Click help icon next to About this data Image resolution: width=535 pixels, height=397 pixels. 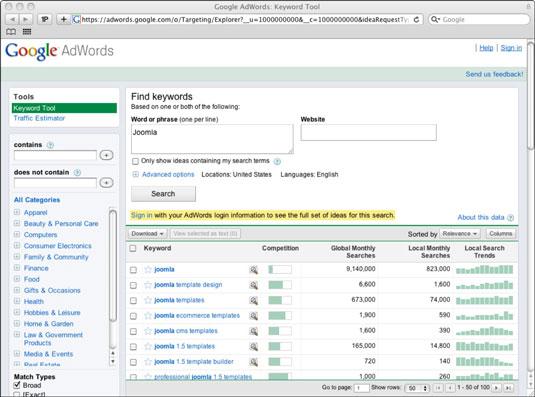[x=510, y=218]
